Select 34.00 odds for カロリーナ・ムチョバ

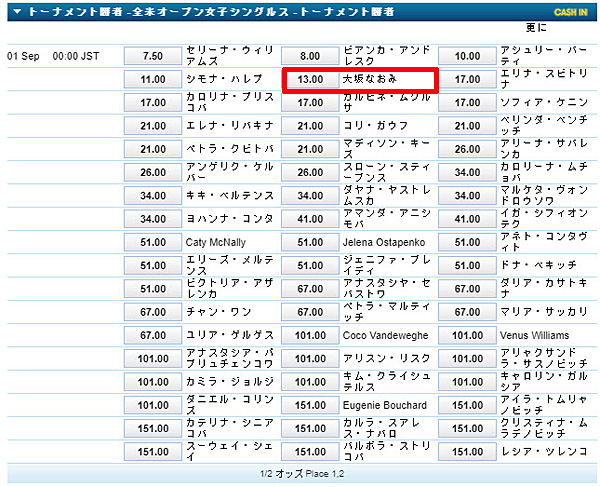coord(467,173)
